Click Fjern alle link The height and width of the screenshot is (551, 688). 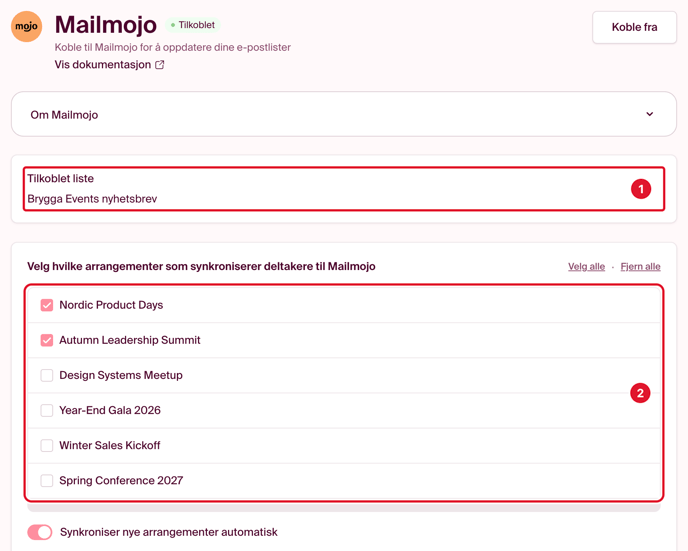[640, 266]
